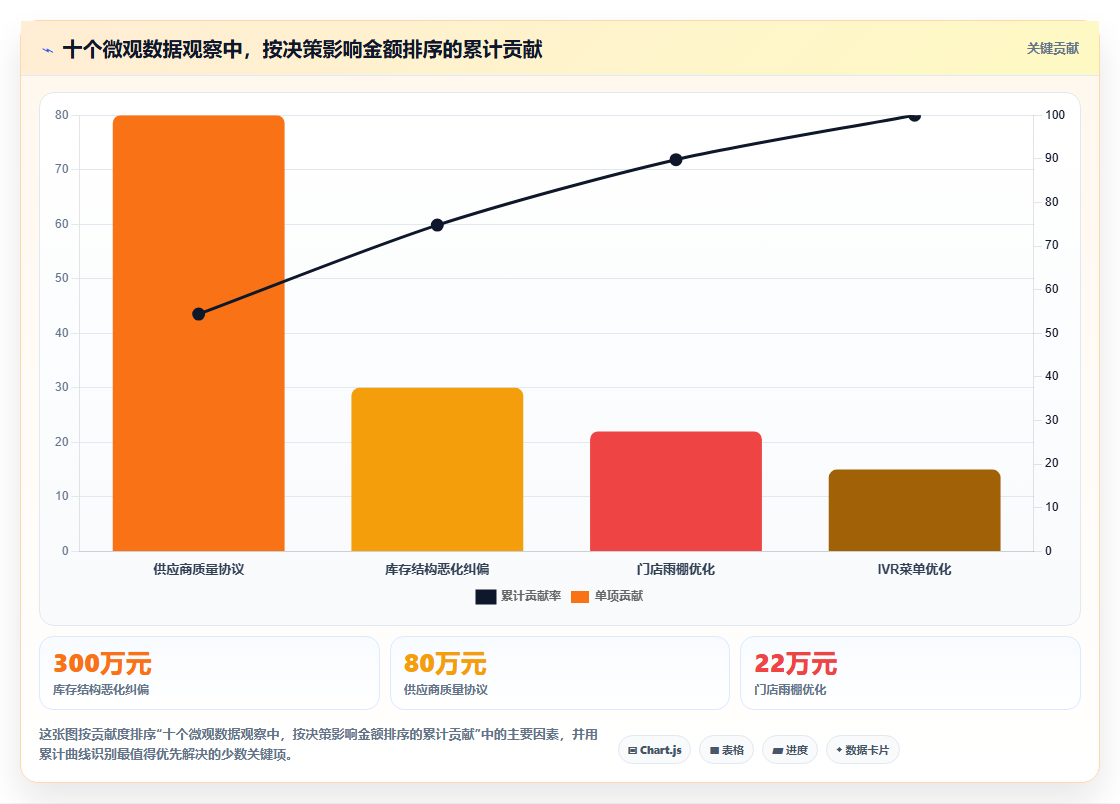Screen dimensions: 1120x804
Task: Click the legend label text 累计贡献率
Action: [531, 596]
